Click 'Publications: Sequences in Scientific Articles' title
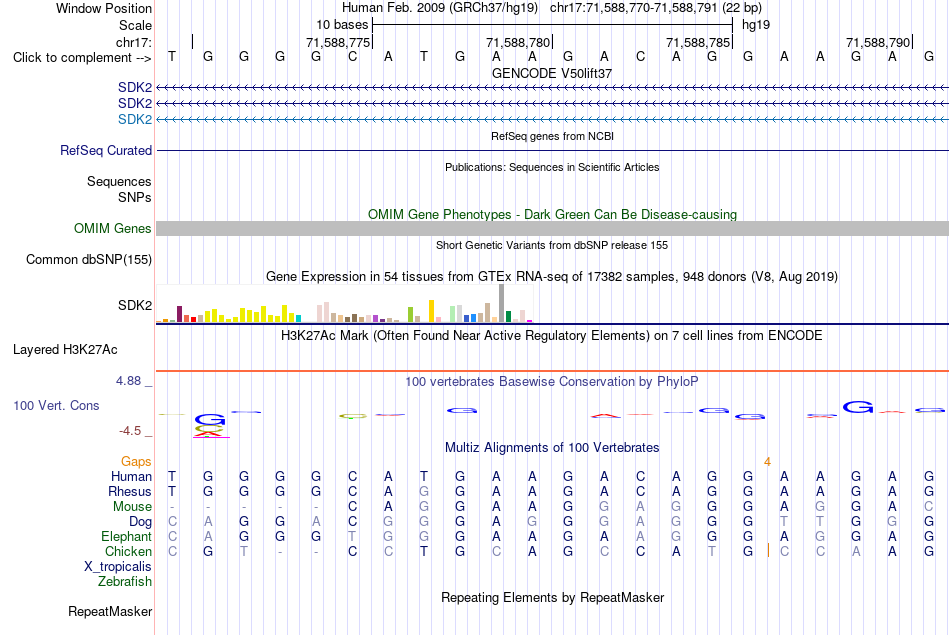This screenshot has height=635, width=950. 552,167
